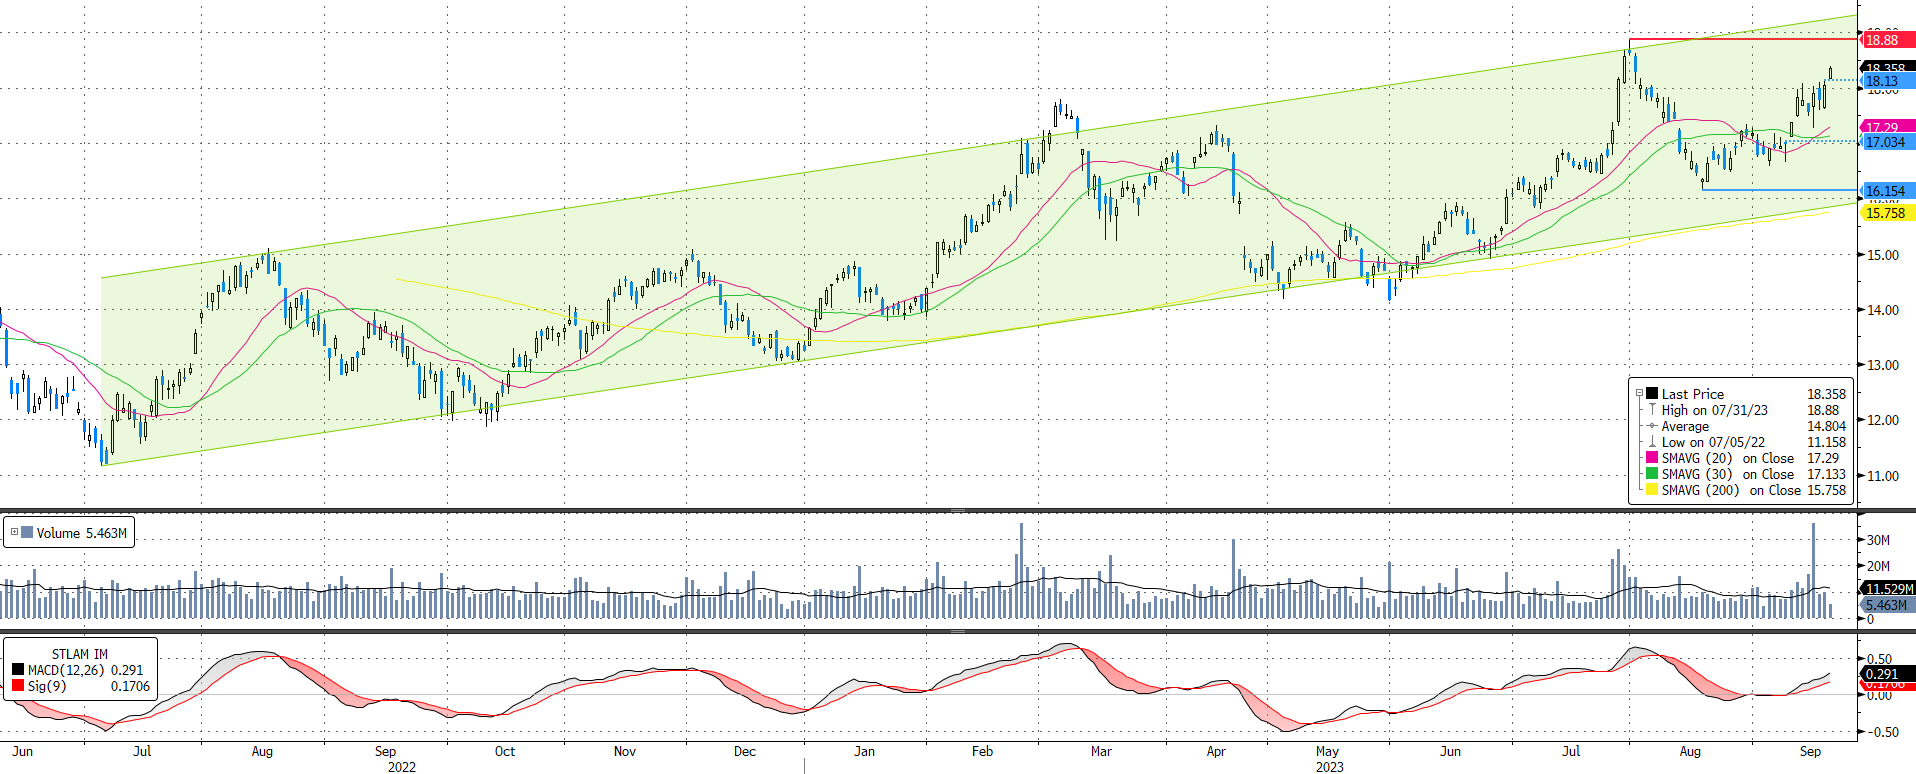Select the black Last Price color swatch
The height and width of the screenshot is (774, 1916).
pos(1652,393)
